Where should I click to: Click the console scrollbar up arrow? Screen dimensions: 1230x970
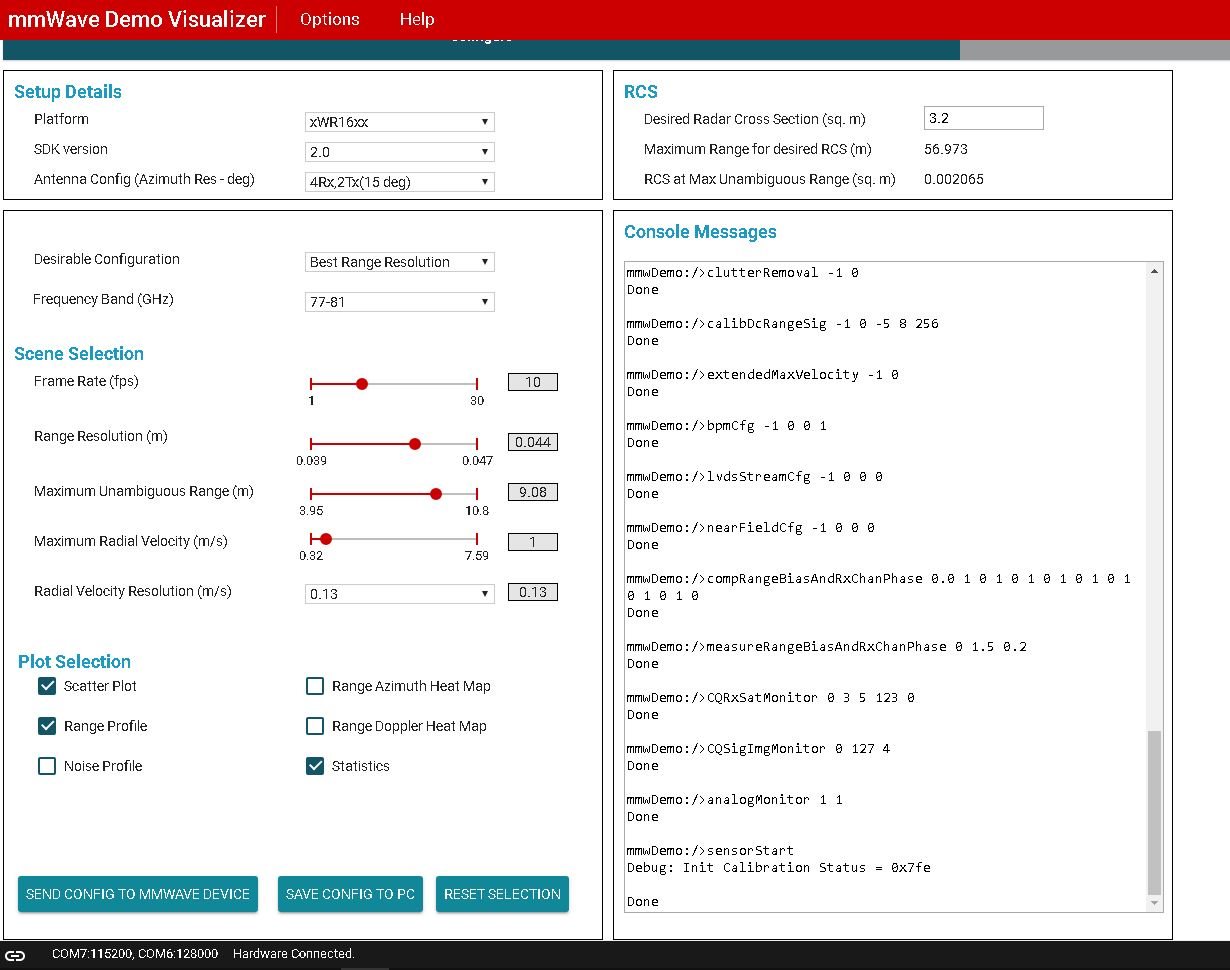(1155, 271)
